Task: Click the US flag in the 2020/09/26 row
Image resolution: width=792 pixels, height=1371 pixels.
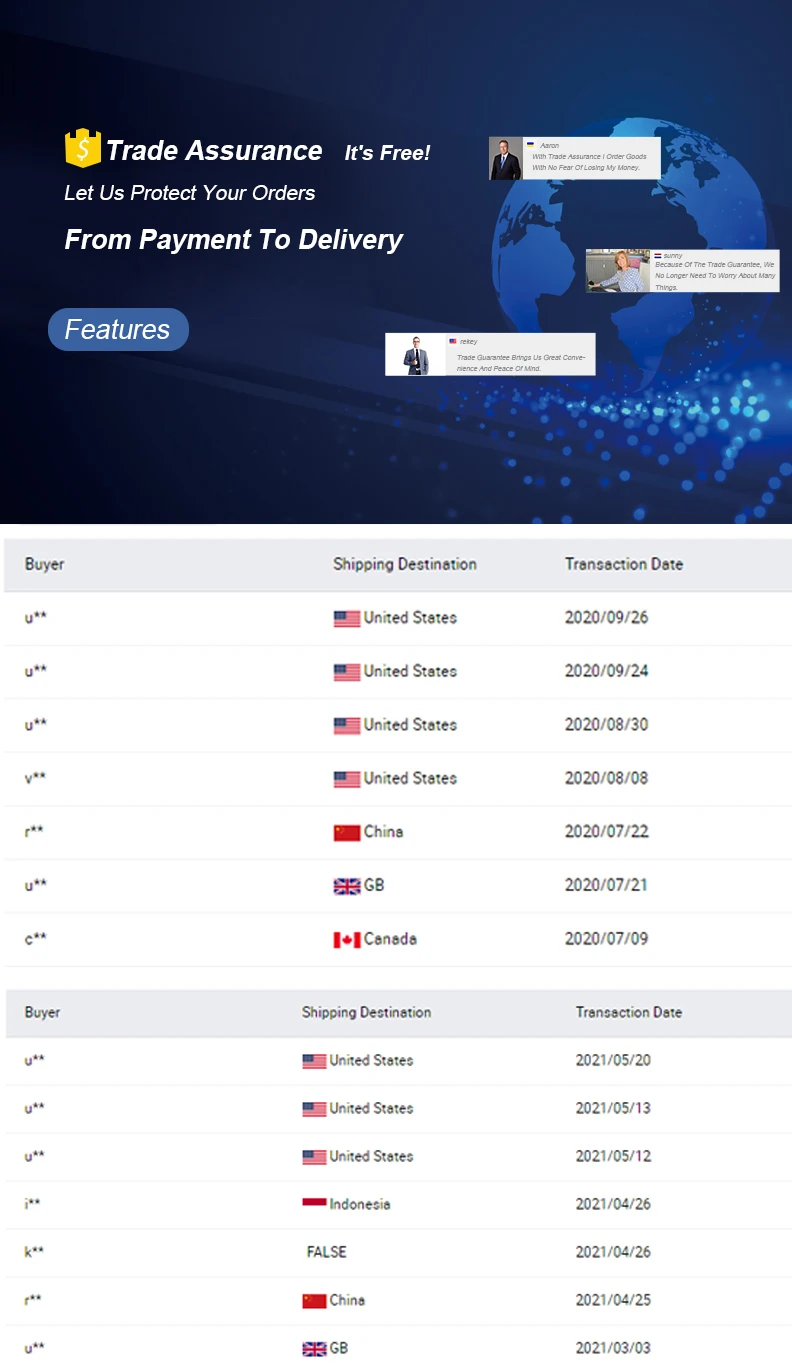Action: click(347, 619)
